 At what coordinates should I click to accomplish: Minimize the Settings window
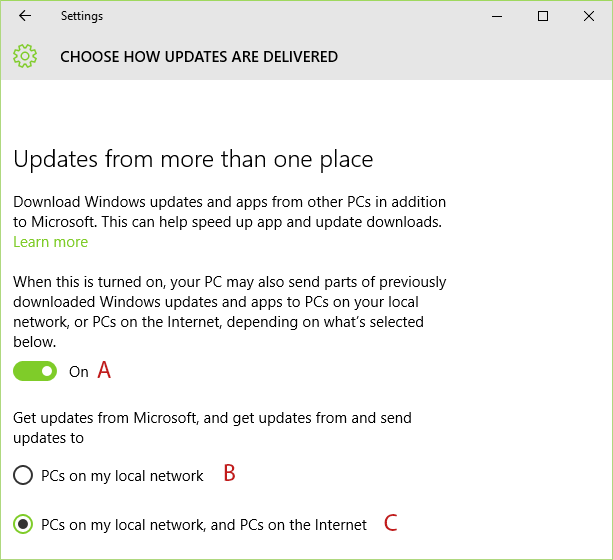[x=497, y=16]
